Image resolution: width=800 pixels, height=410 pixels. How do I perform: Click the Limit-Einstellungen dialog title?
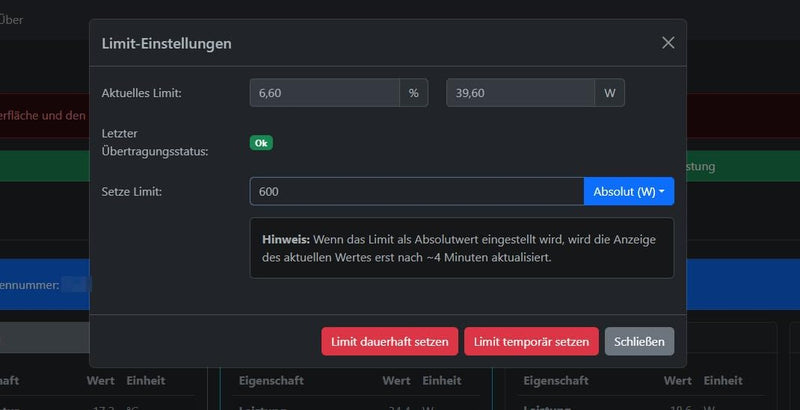click(166, 43)
